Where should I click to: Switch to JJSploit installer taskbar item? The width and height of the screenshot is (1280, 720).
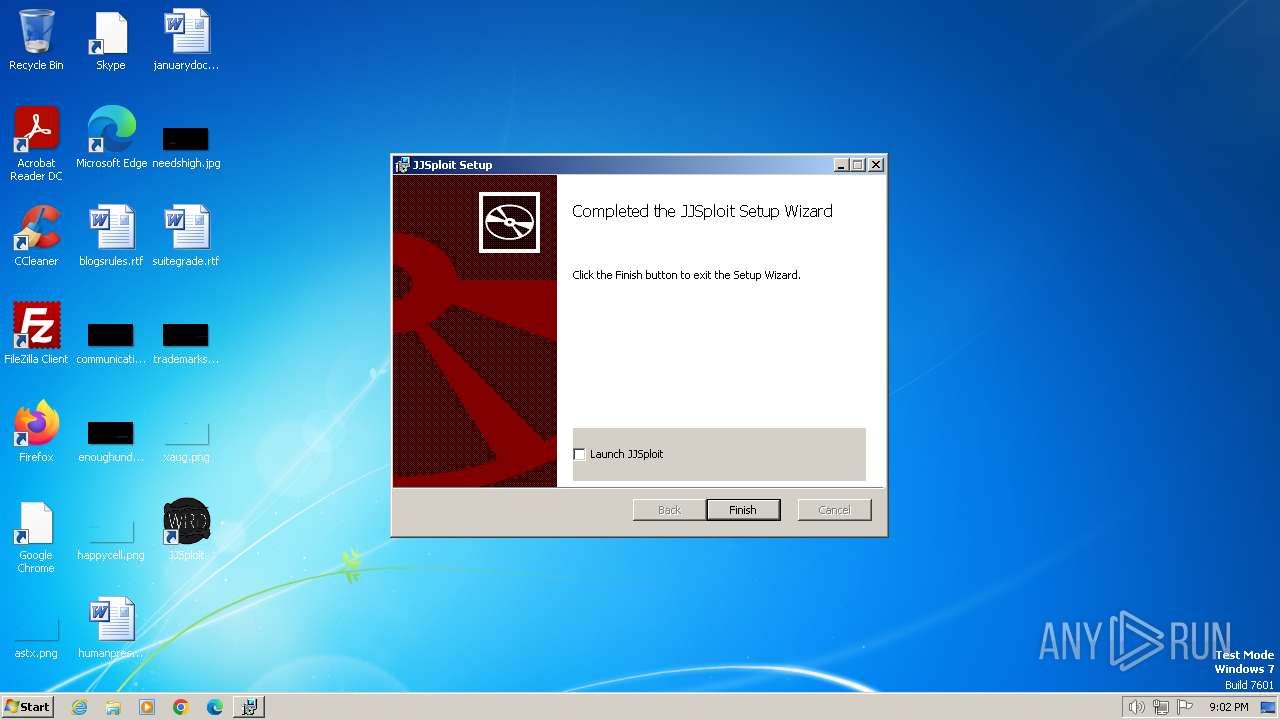(249, 707)
